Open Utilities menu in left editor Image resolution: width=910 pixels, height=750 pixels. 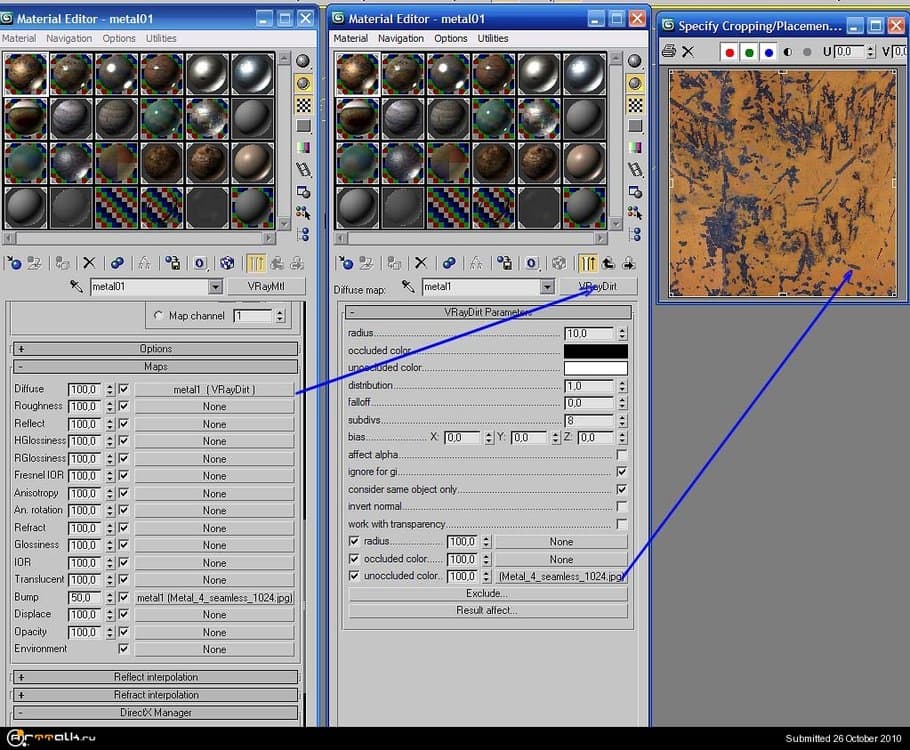coord(161,38)
